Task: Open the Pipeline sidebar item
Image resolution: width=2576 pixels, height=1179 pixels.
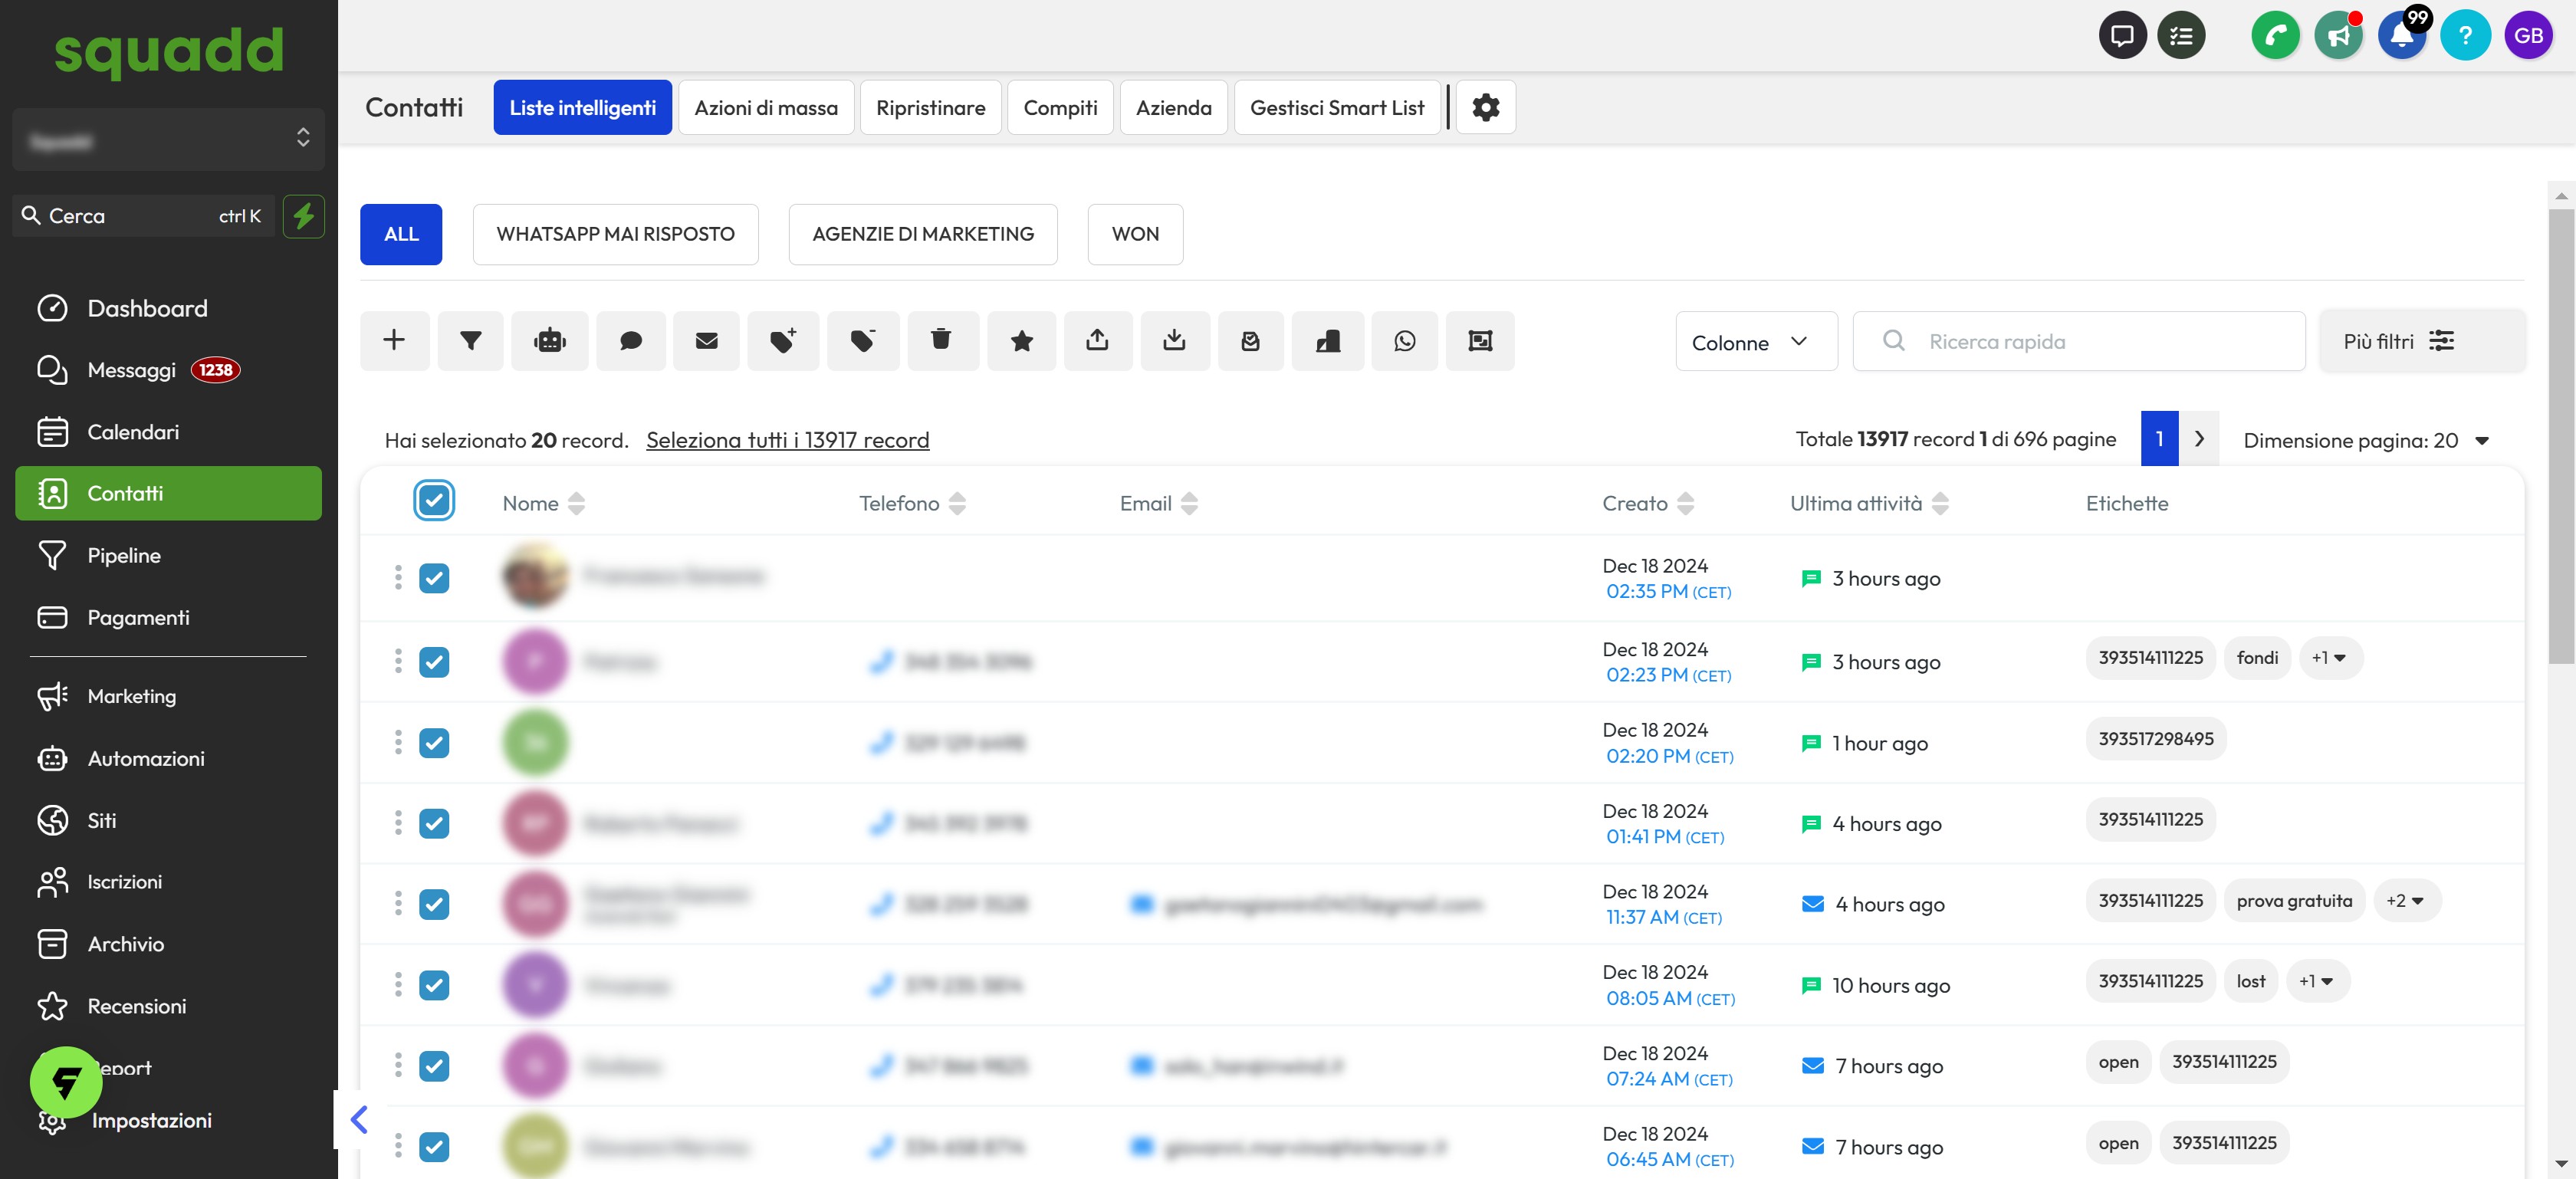Action: pos(124,555)
